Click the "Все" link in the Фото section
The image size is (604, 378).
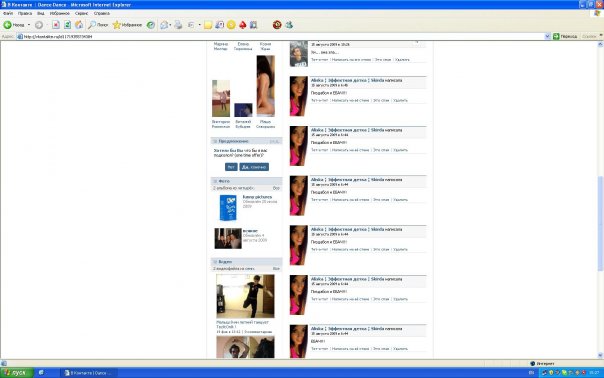(276, 188)
